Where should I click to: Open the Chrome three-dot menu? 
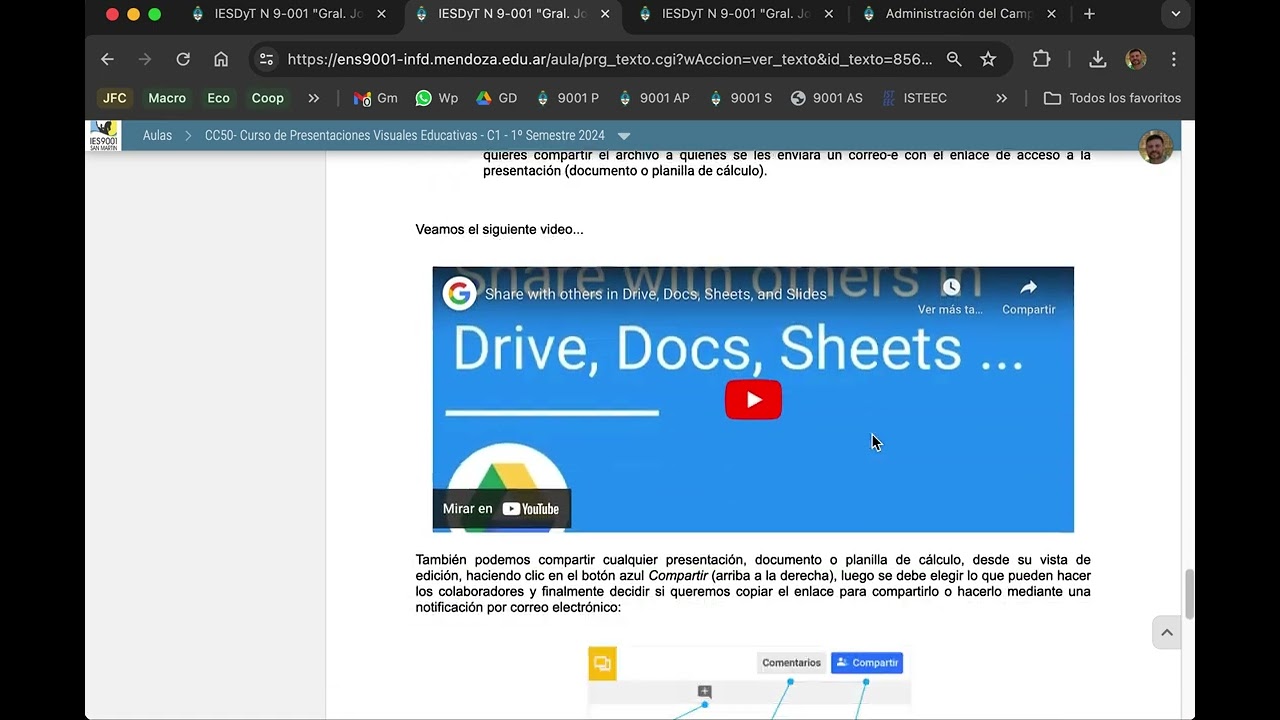1174,59
